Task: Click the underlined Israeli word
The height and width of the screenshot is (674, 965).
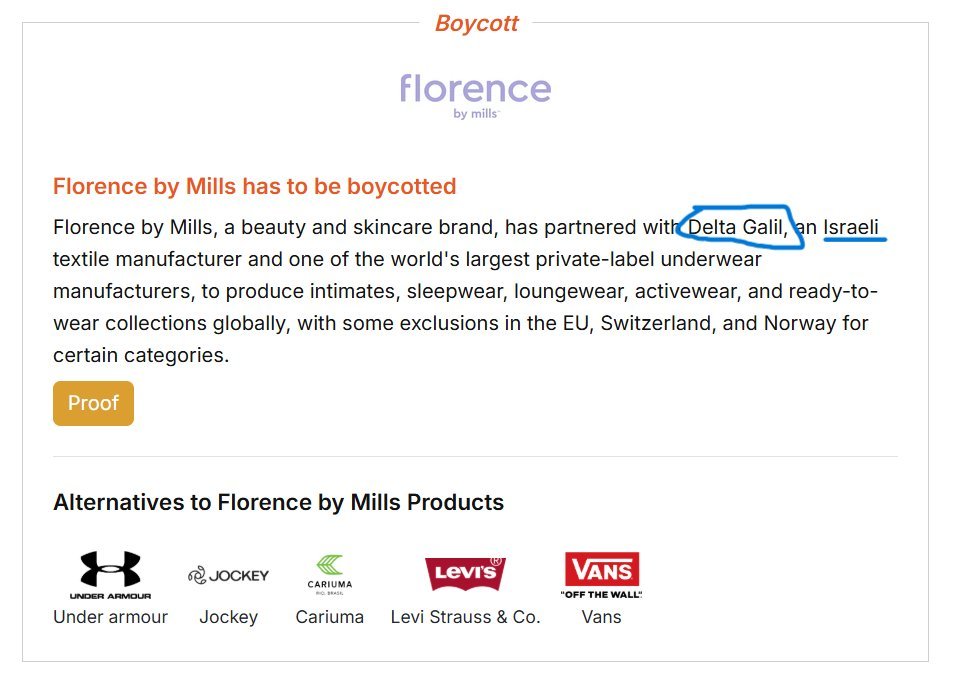Action: tap(851, 227)
